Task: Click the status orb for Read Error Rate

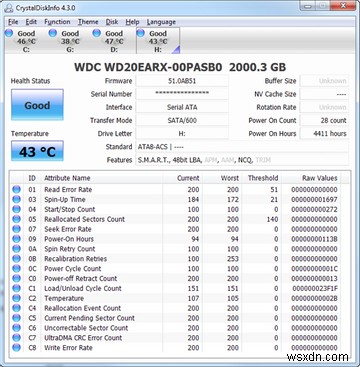Action: (16, 190)
